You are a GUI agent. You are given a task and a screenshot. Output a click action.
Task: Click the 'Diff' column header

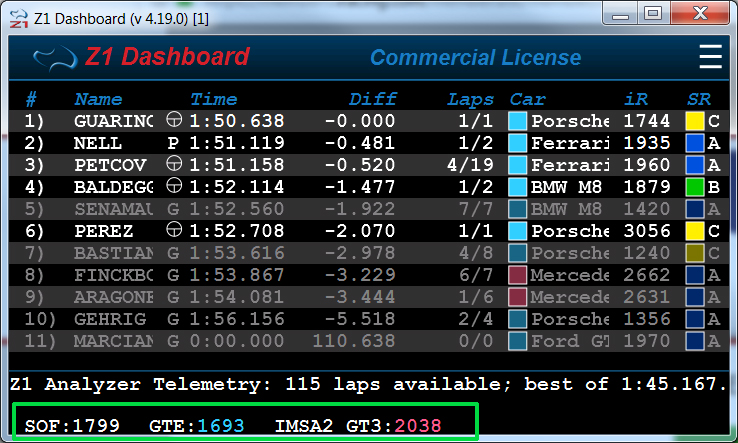coord(372,99)
